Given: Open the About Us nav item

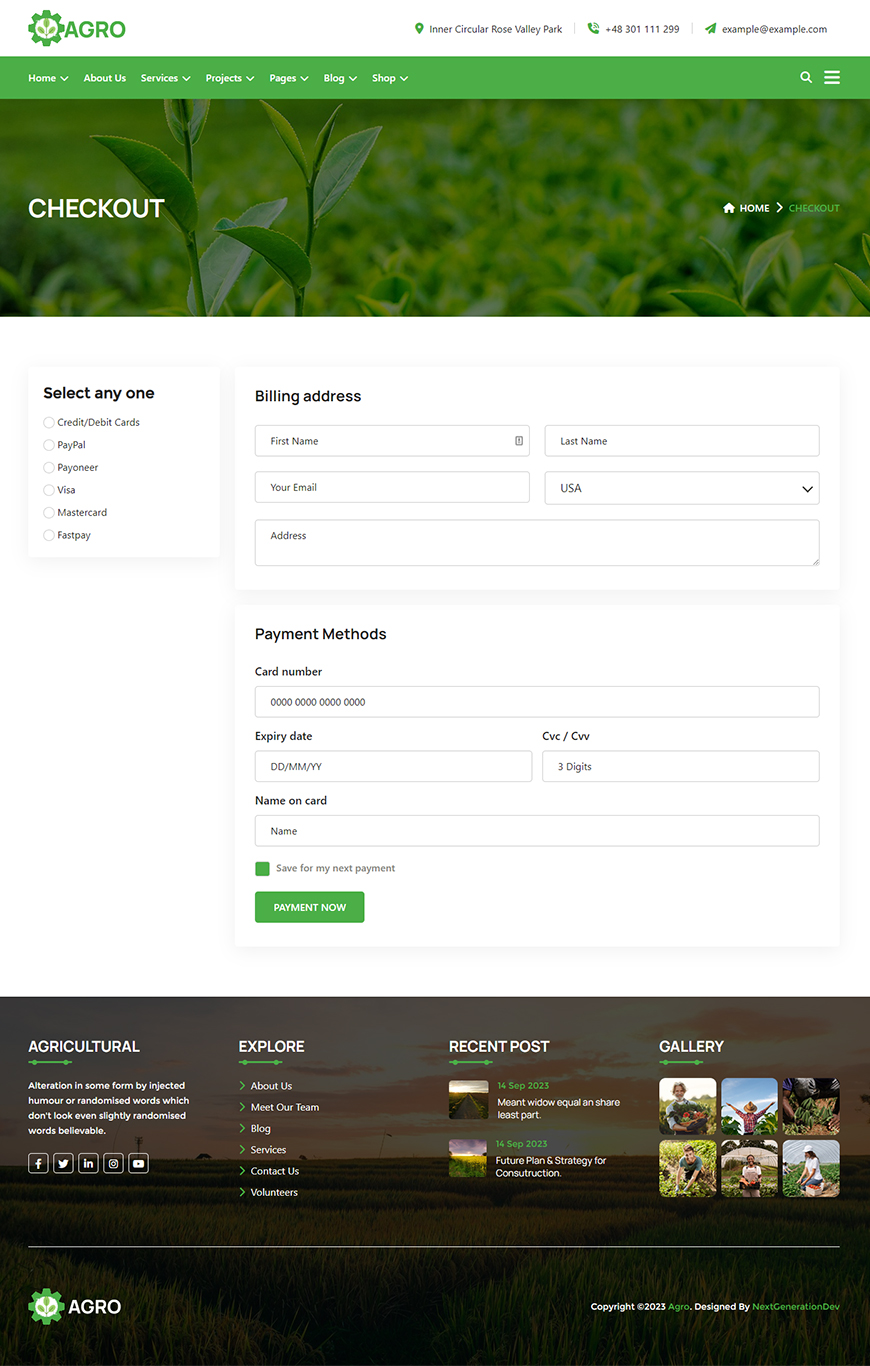Looking at the screenshot, I should pos(105,78).
